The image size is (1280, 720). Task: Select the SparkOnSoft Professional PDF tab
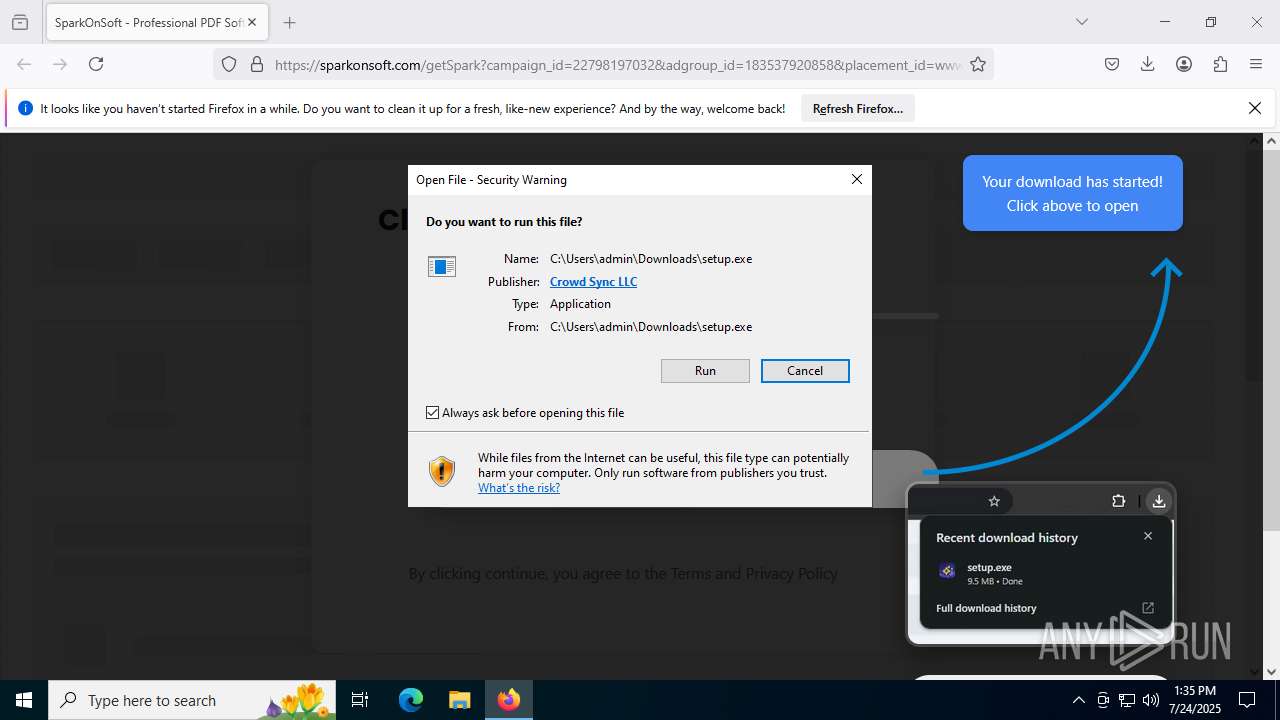[x=156, y=22]
